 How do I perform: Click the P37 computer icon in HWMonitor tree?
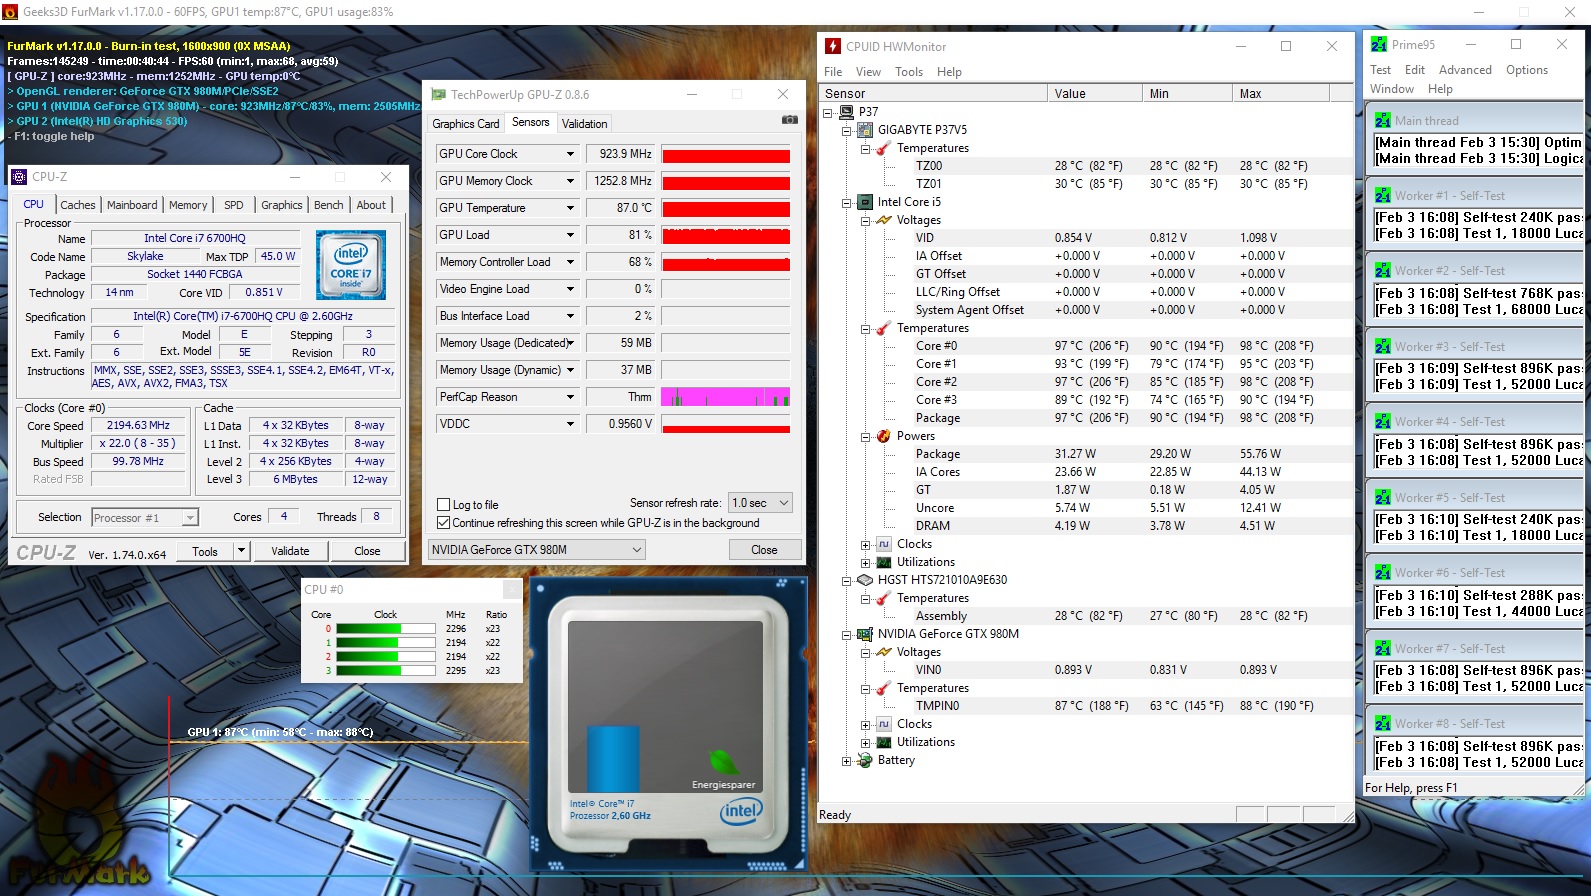tap(847, 112)
